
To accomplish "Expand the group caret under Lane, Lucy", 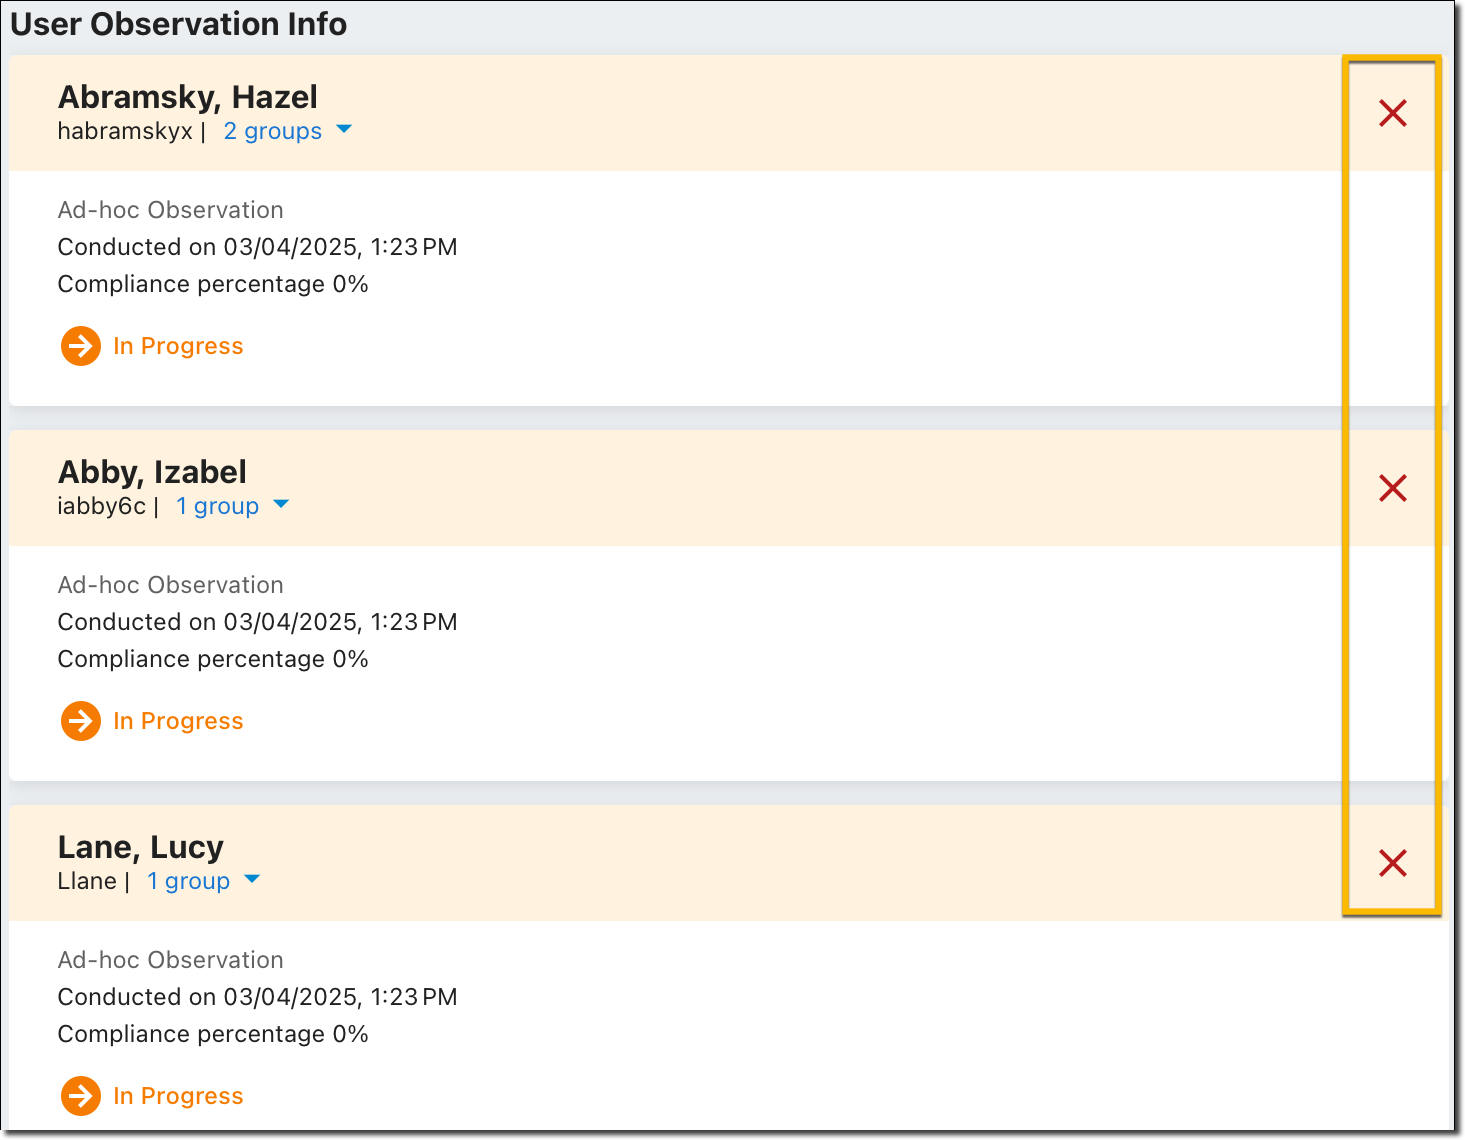I will tap(252, 880).
